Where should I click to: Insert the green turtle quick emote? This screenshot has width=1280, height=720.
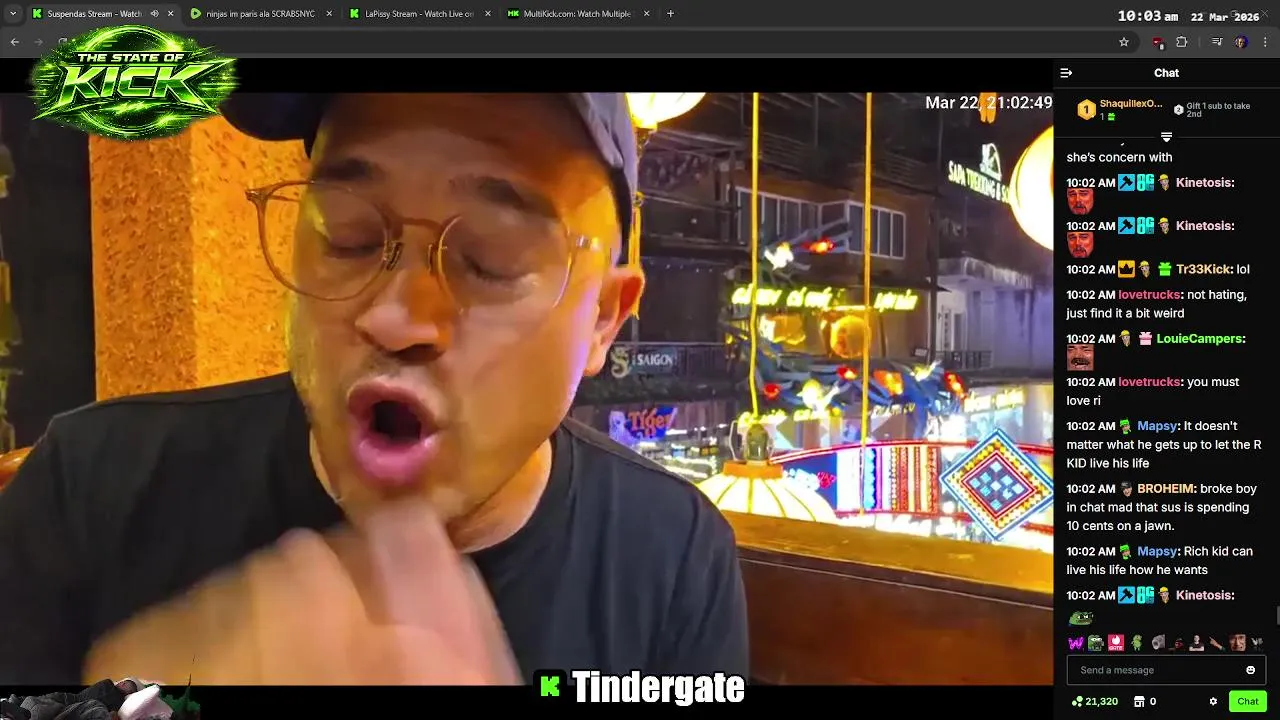(1137, 643)
